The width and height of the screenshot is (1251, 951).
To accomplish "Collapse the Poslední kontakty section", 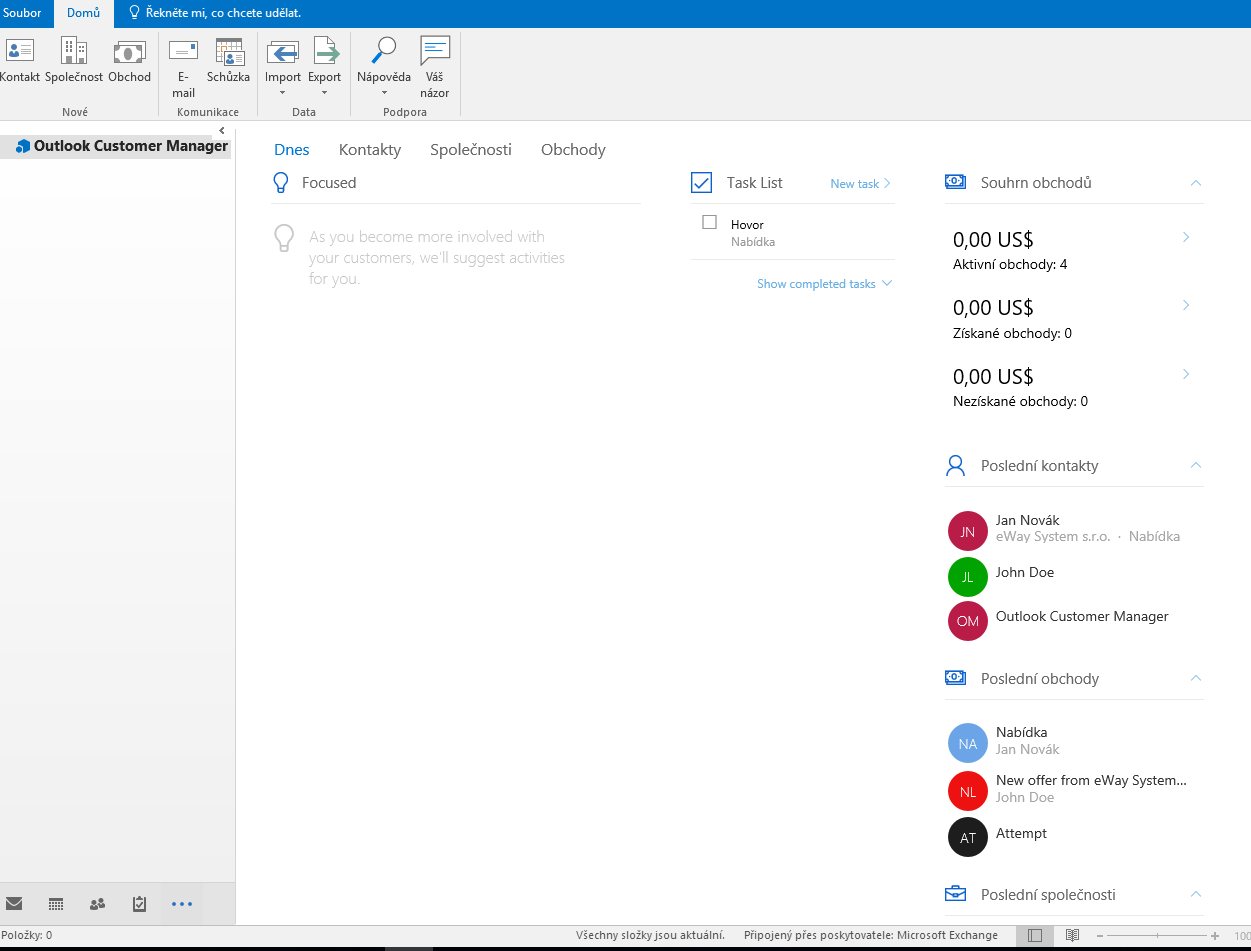I will tap(1195, 465).
